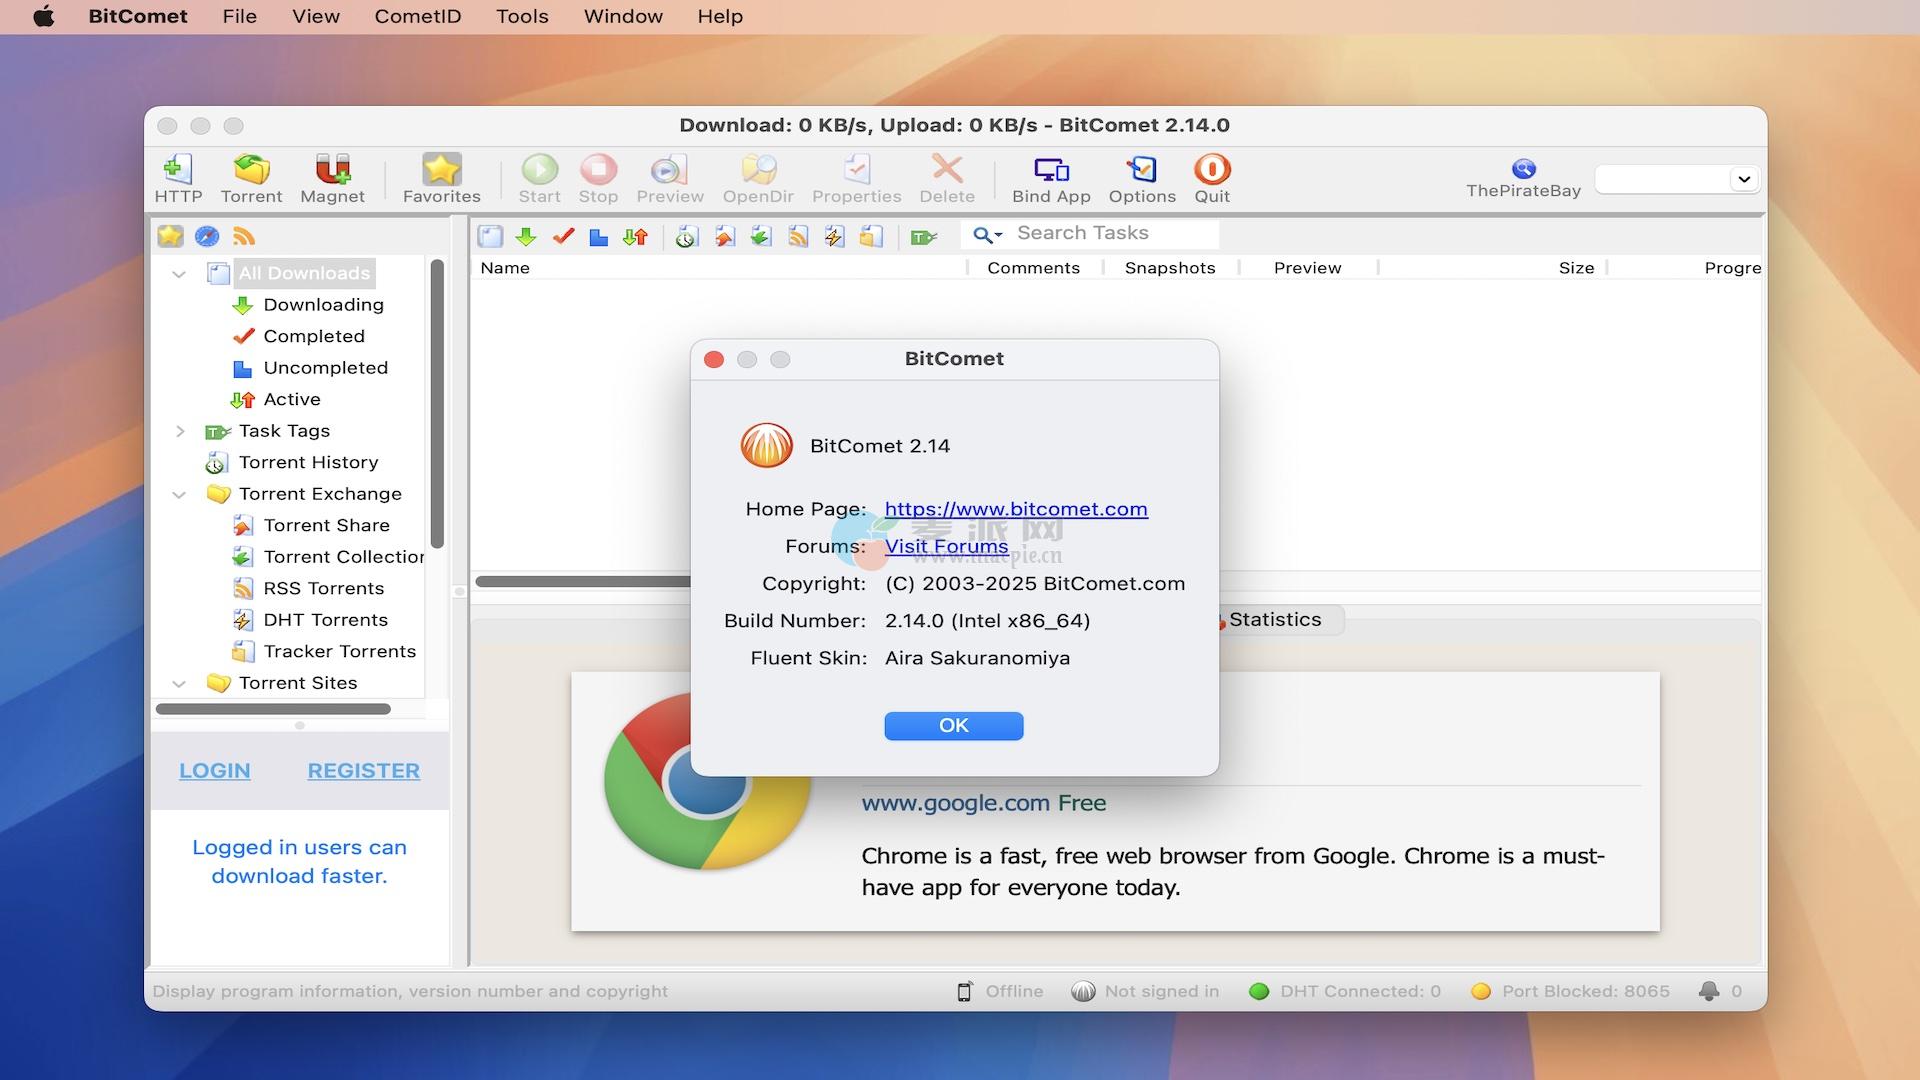Image resolution: width=1920 pixels, height=1080 pixels.
Task: Open the View menu
Action: [316, 16]
